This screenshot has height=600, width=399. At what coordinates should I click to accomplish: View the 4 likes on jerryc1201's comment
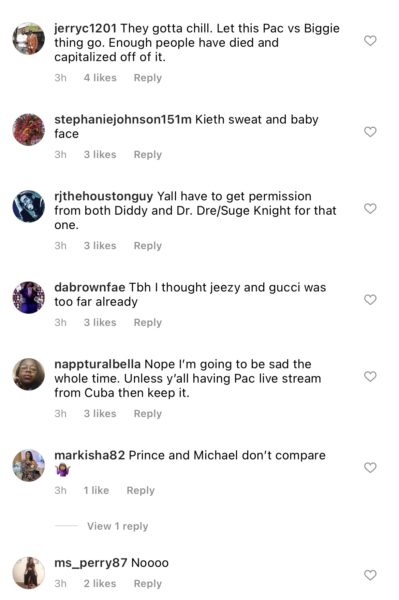coord(100,78)
